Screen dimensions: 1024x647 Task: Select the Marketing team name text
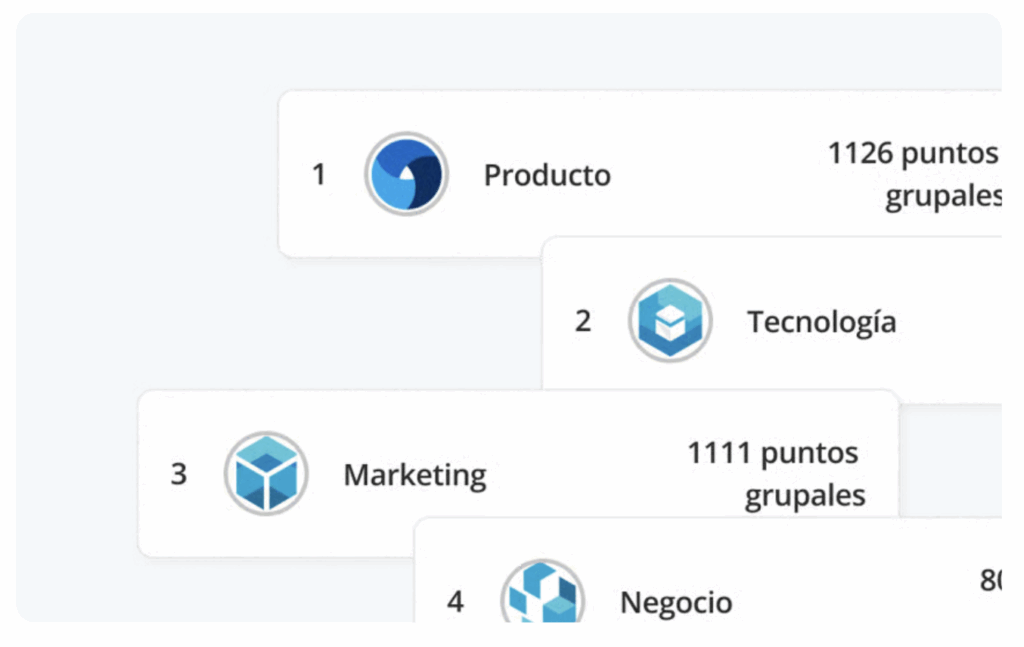pos(414,475)
